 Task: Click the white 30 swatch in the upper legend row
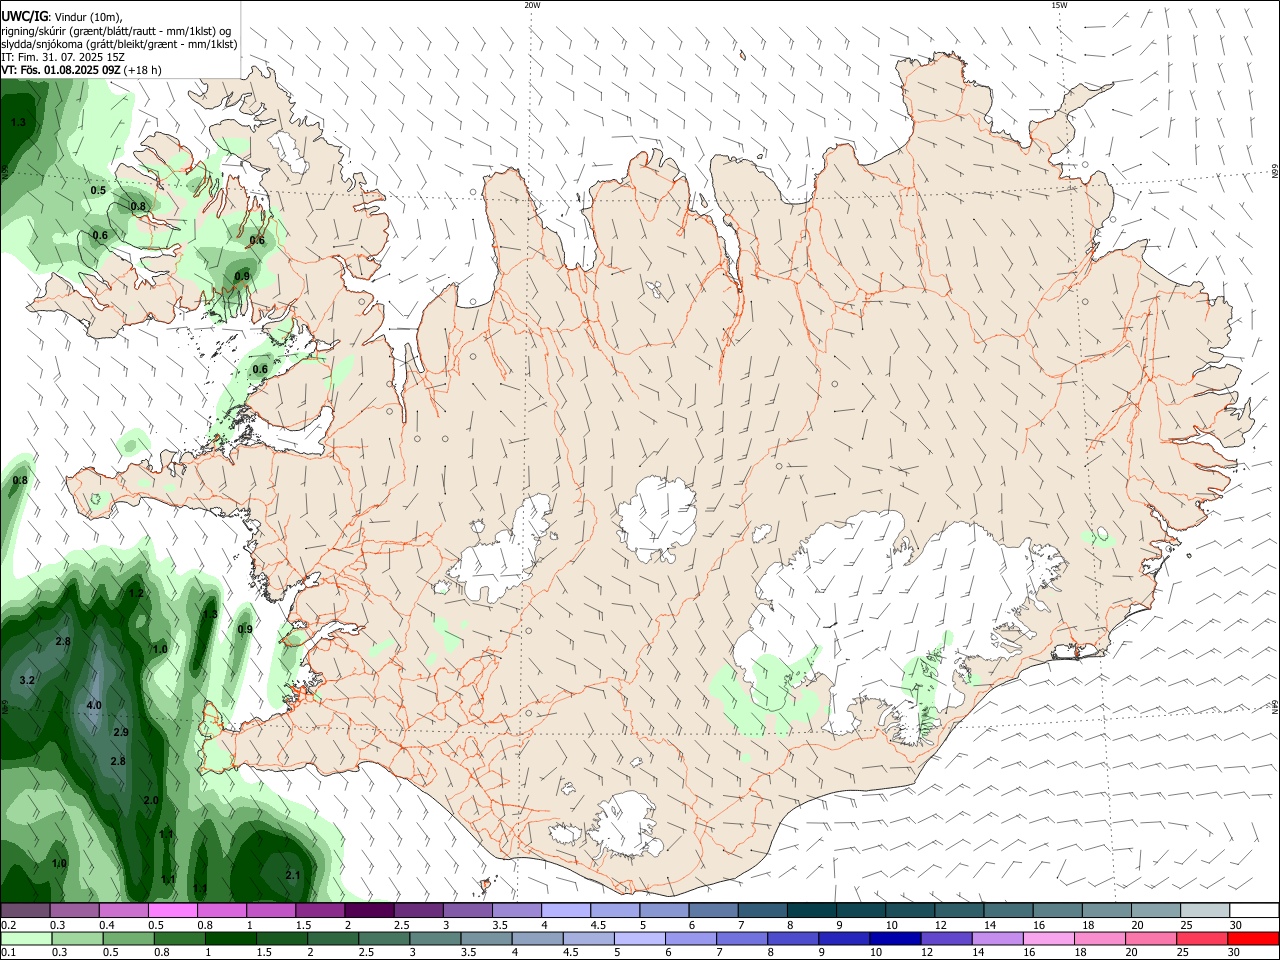pos(1254,910)
